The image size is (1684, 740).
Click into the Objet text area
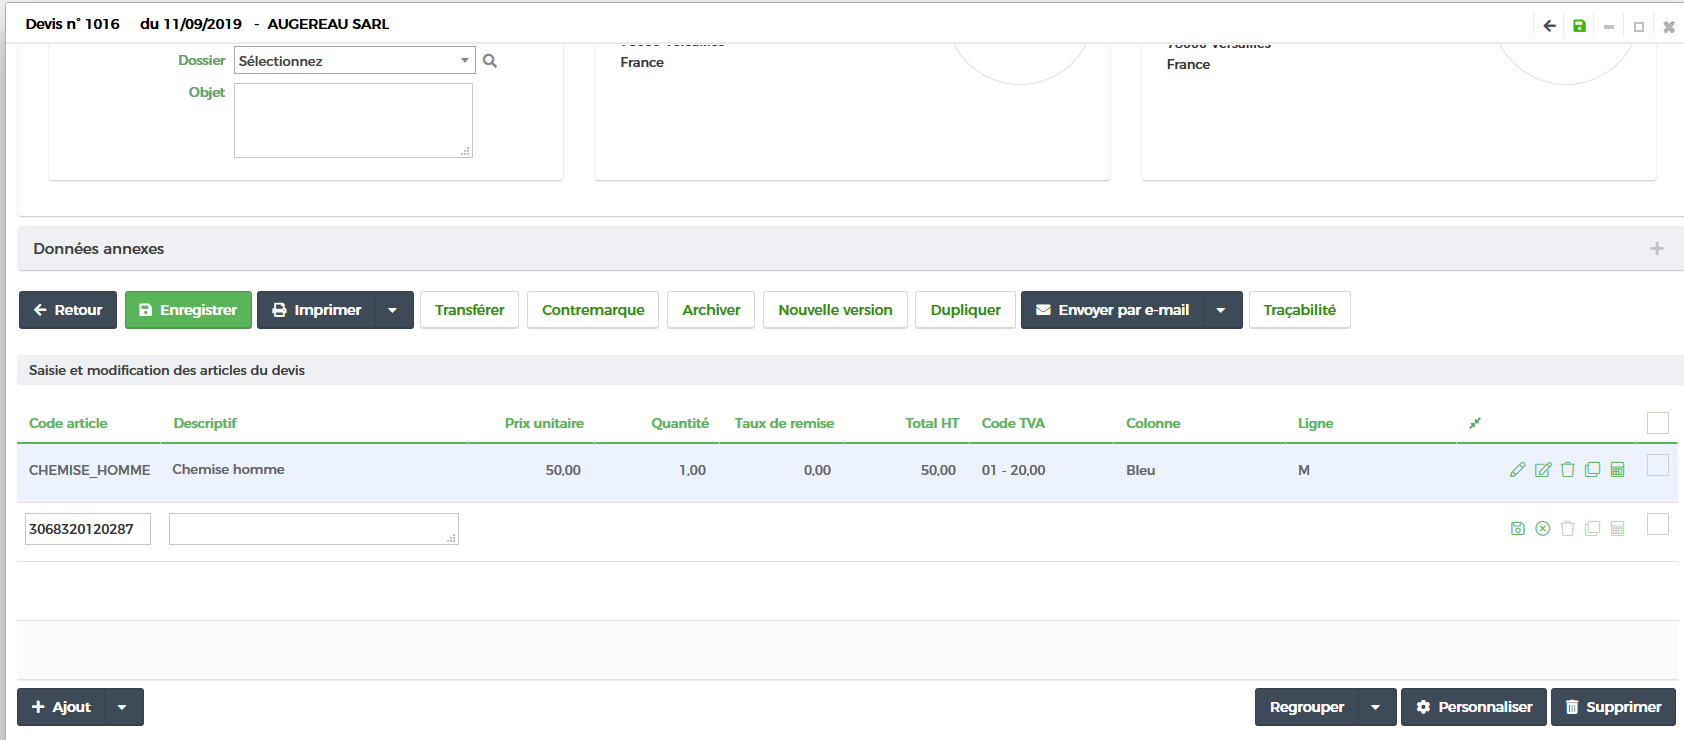[353, 120]
